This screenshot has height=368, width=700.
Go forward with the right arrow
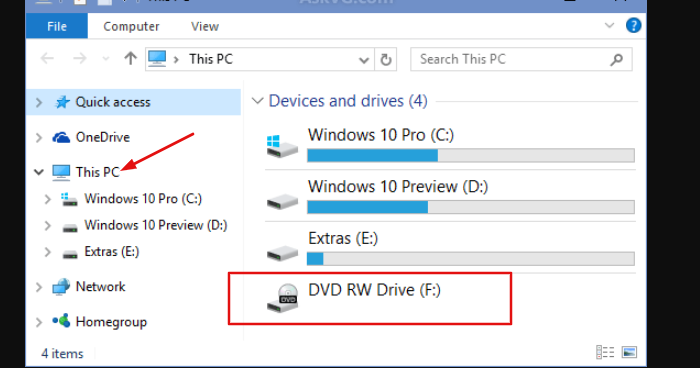(x=79, y=59)
